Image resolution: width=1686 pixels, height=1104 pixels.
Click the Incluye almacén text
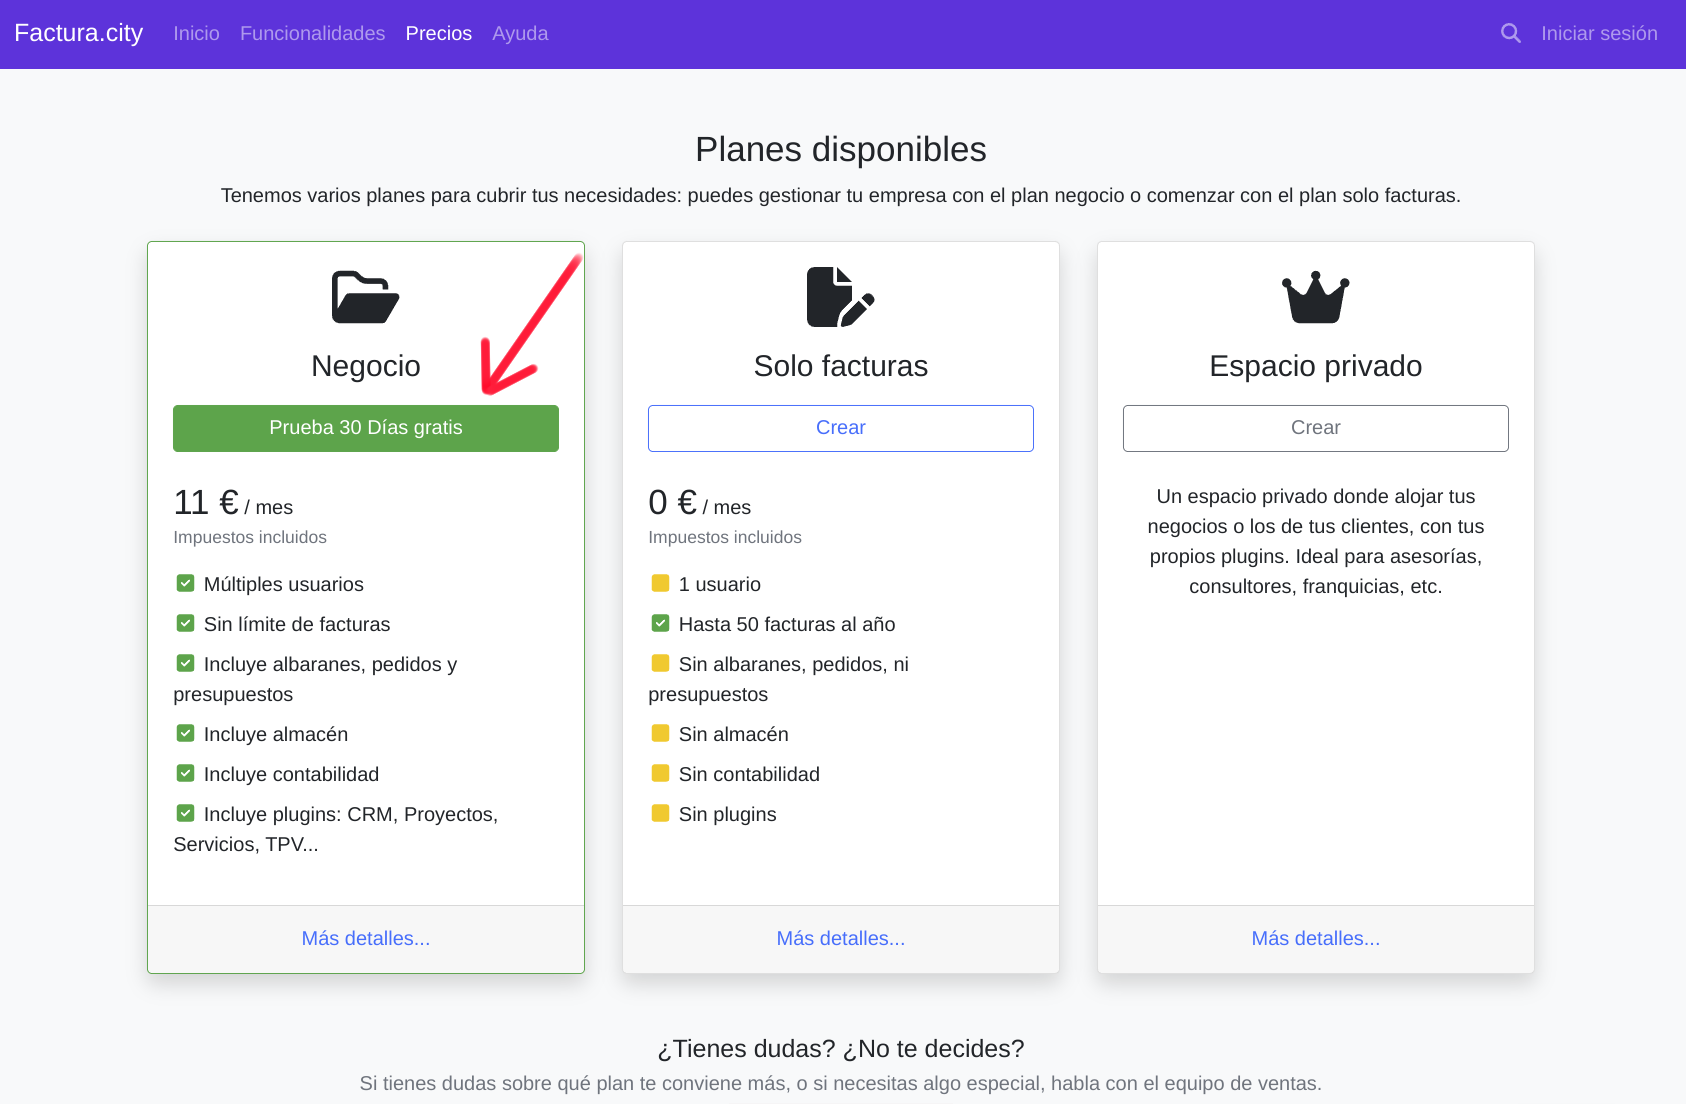coord(276,734)
